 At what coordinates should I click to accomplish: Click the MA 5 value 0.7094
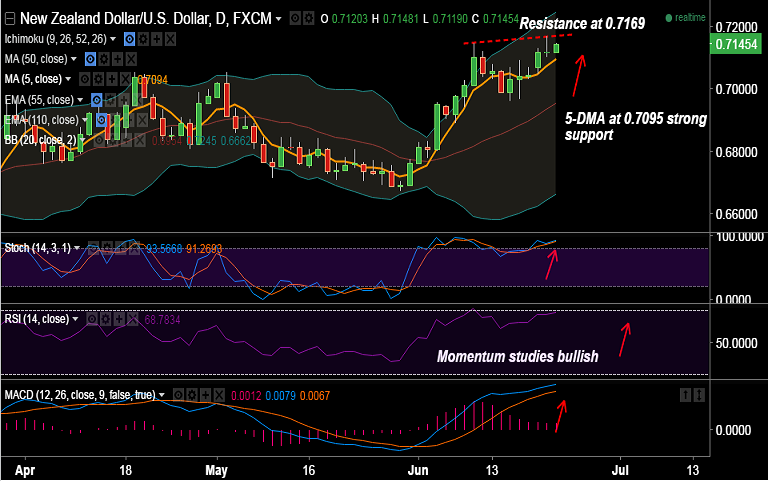[153, 80]
